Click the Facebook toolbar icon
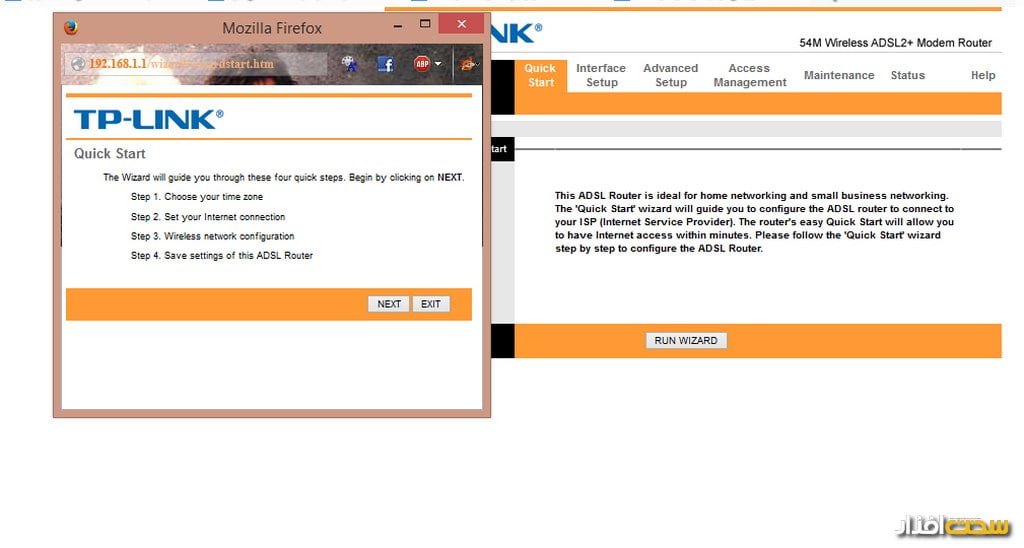 point(385,64)
